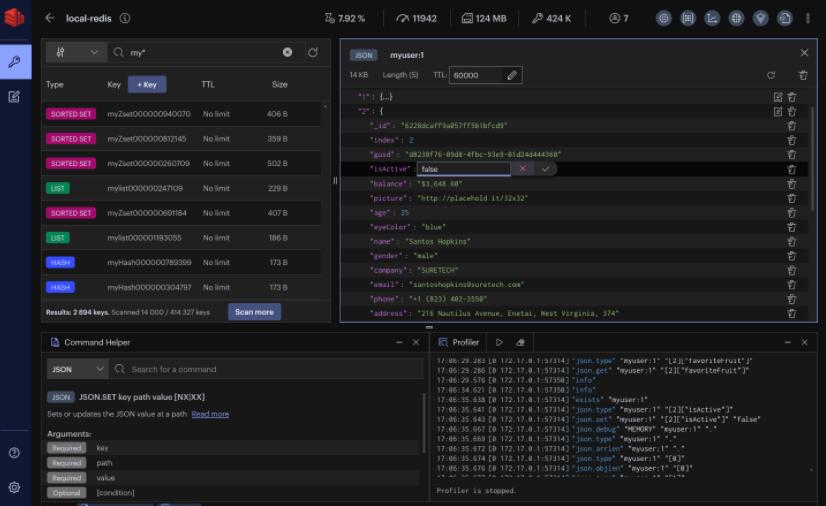
Task: Apply the isActive edit with checkmark
Action: [x=545, y=169]
